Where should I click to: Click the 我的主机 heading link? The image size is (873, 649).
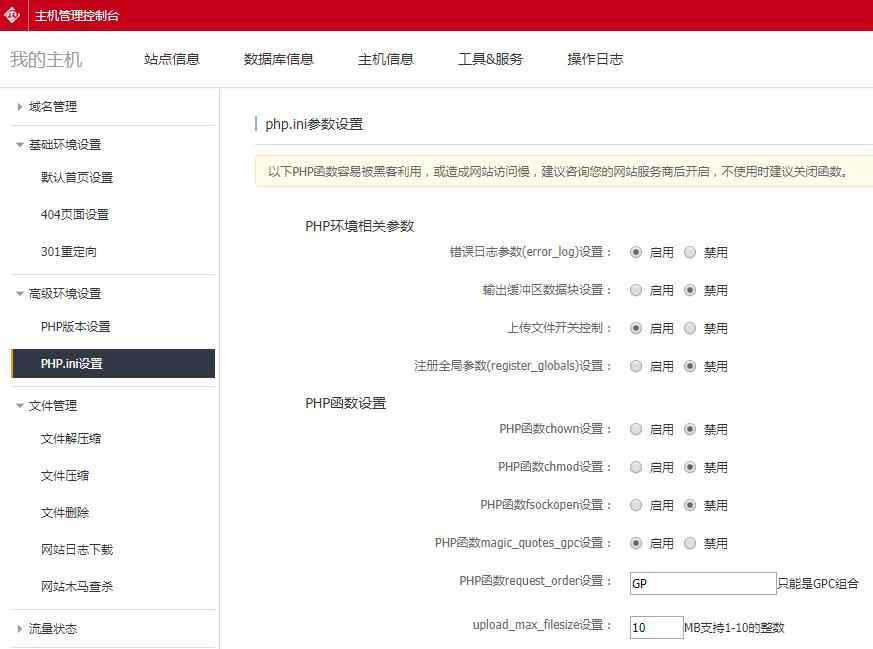pos(46,60)
